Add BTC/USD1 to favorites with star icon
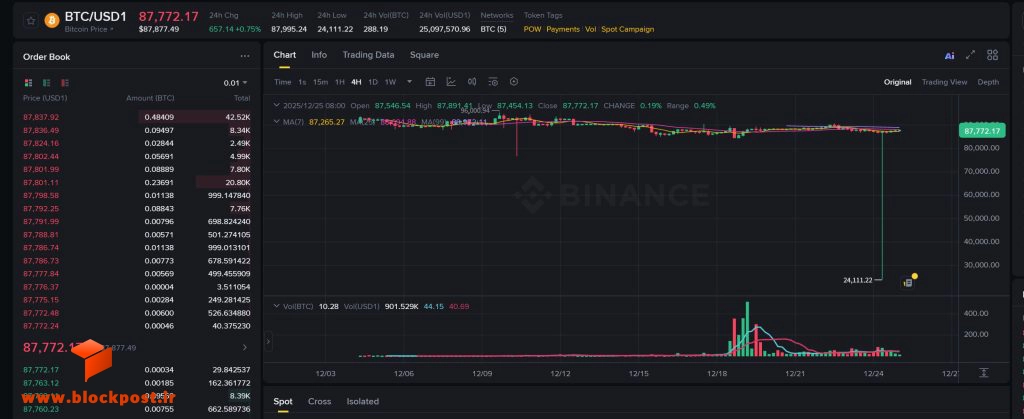The width and height of the screenshot is (1024, 419). [31, 21]
